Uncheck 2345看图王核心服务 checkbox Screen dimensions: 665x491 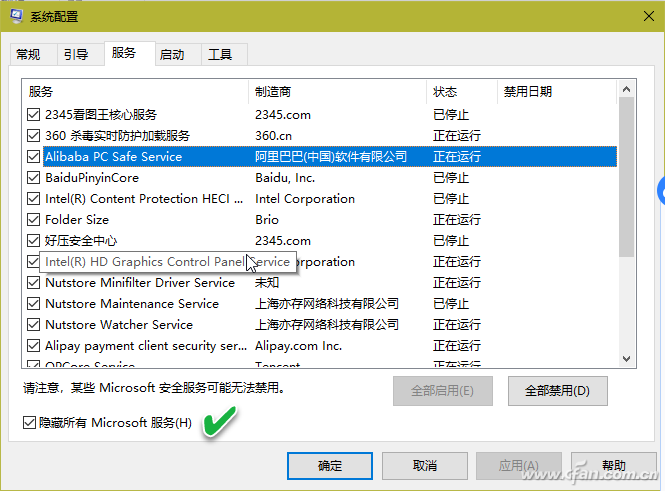click(x=34, y=114)
